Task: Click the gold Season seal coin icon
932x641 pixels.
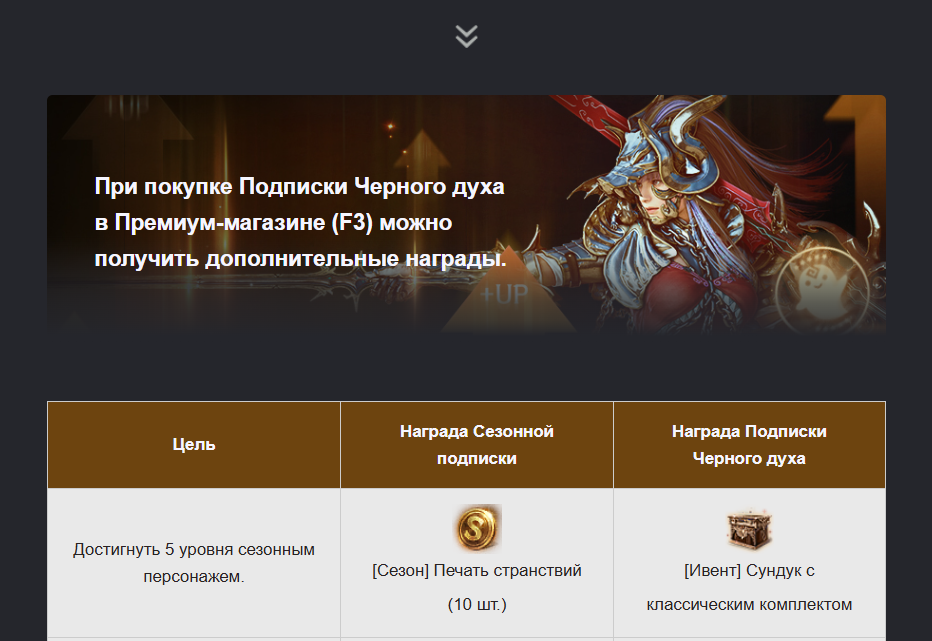Action: point(478,528)
